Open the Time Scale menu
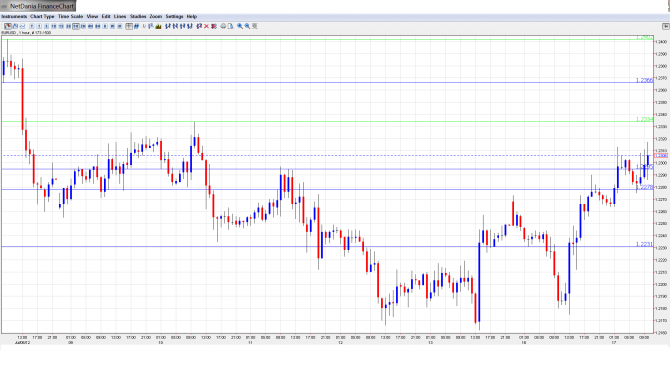 click(x=70, y=16)
